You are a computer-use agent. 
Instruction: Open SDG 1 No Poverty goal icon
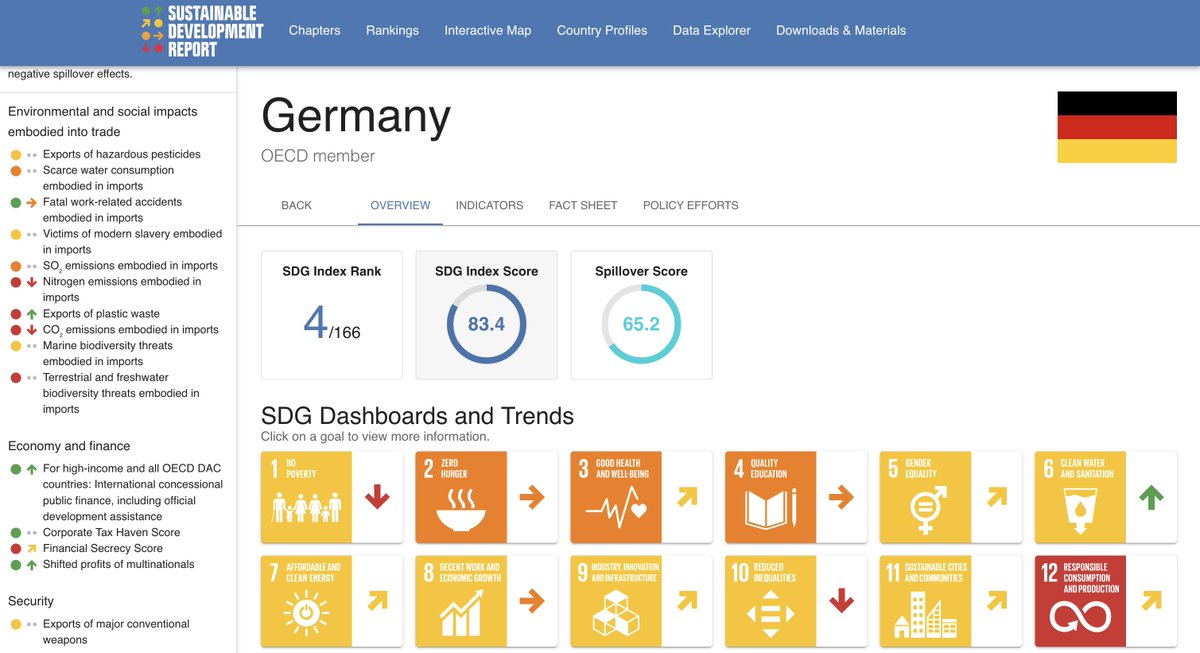[306, 497]
